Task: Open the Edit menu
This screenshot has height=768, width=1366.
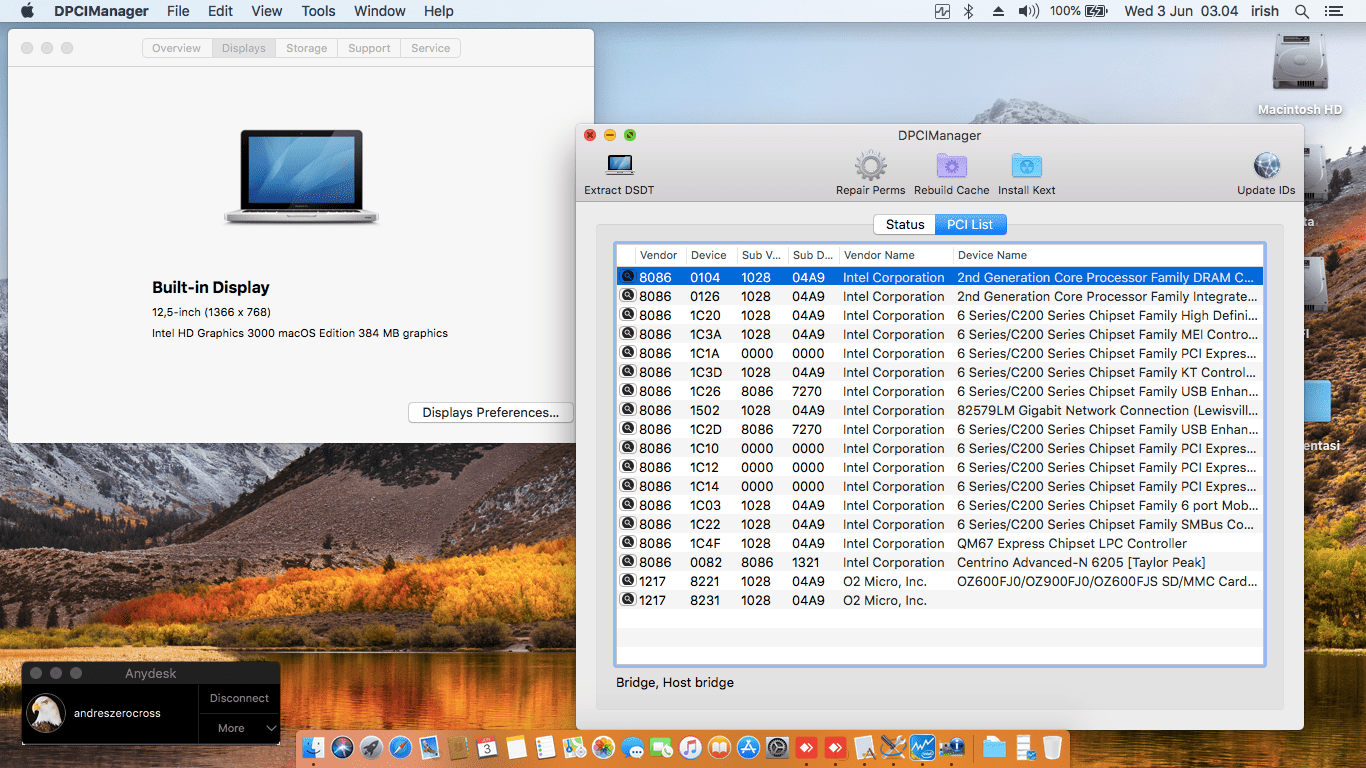Action: [220, 11]
